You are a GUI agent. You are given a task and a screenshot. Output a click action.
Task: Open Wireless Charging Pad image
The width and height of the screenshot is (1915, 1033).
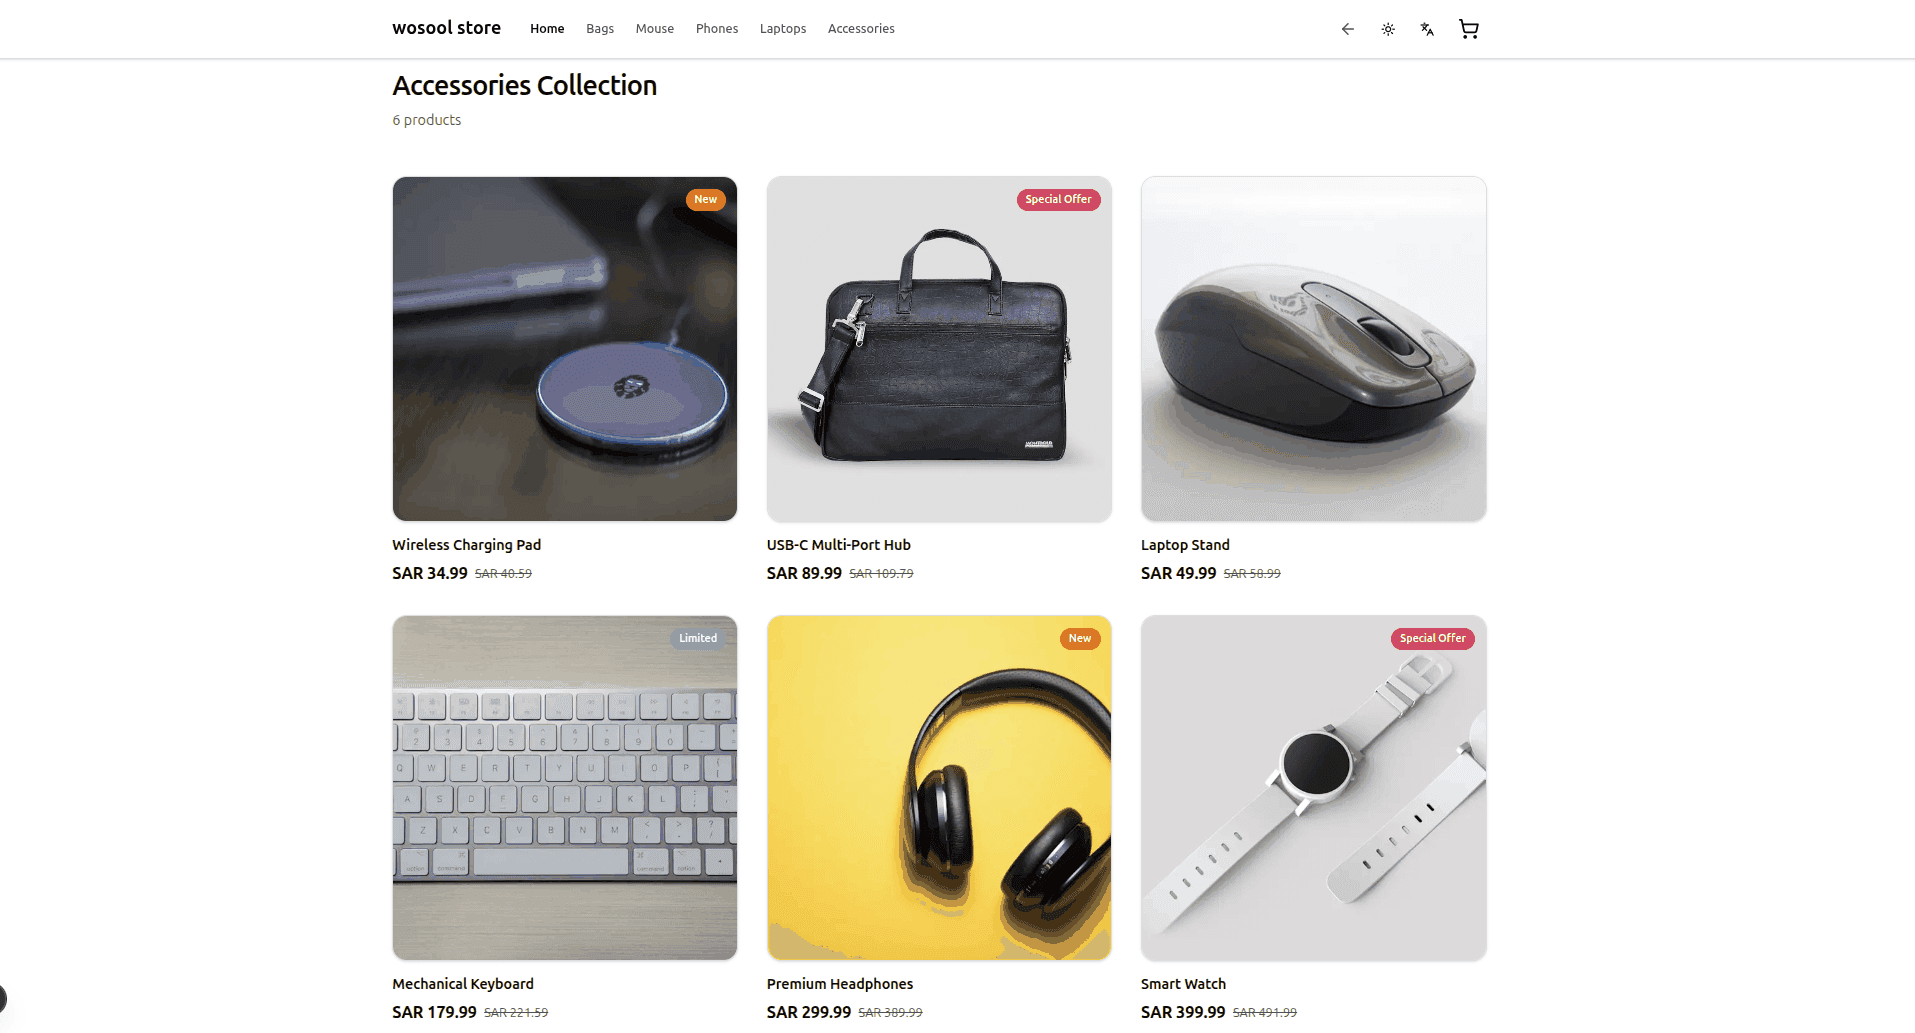565,349
